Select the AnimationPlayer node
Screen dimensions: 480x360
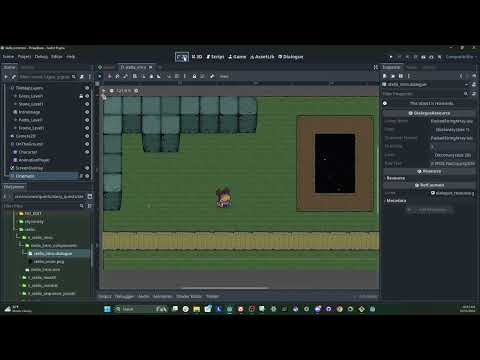tap(34, 160)
